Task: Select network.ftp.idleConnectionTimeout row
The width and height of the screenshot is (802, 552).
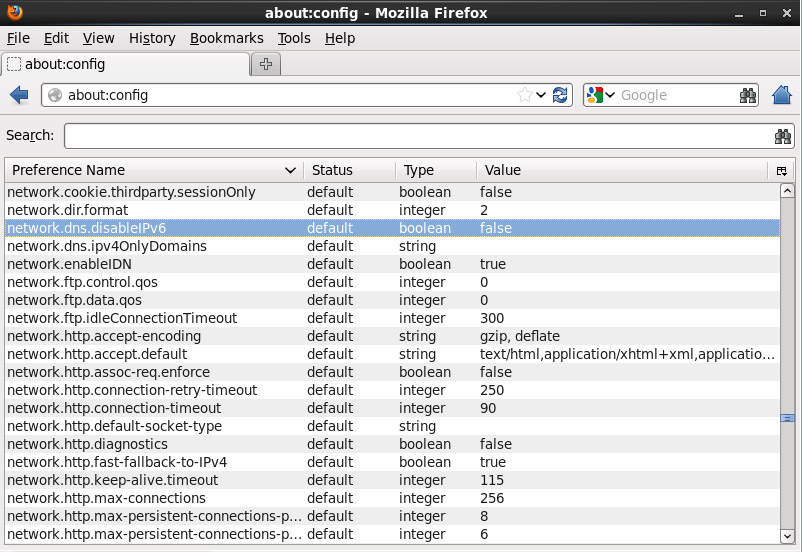Action: pyautogui.click(x=392, y=318)
